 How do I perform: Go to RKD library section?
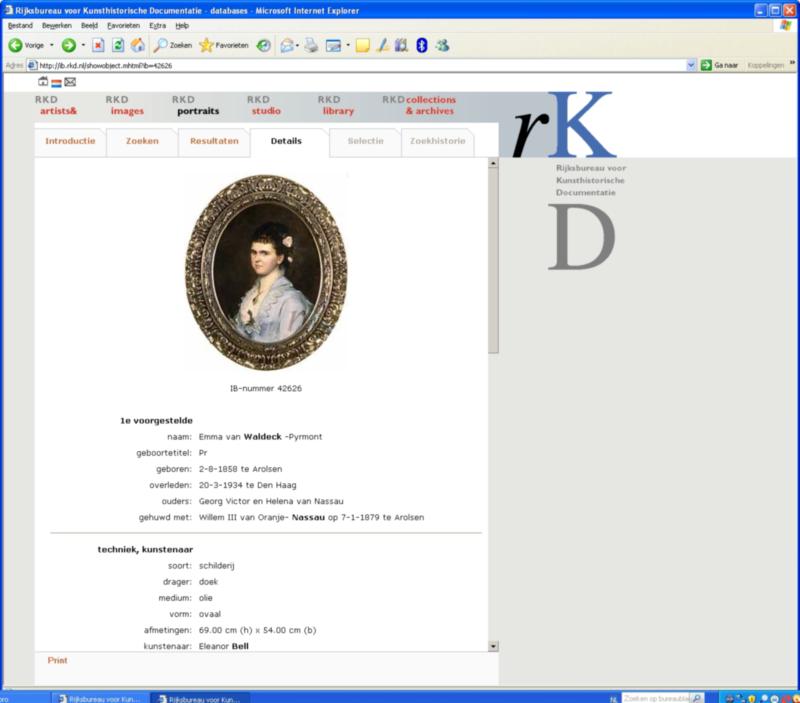(x=336, y=105)
